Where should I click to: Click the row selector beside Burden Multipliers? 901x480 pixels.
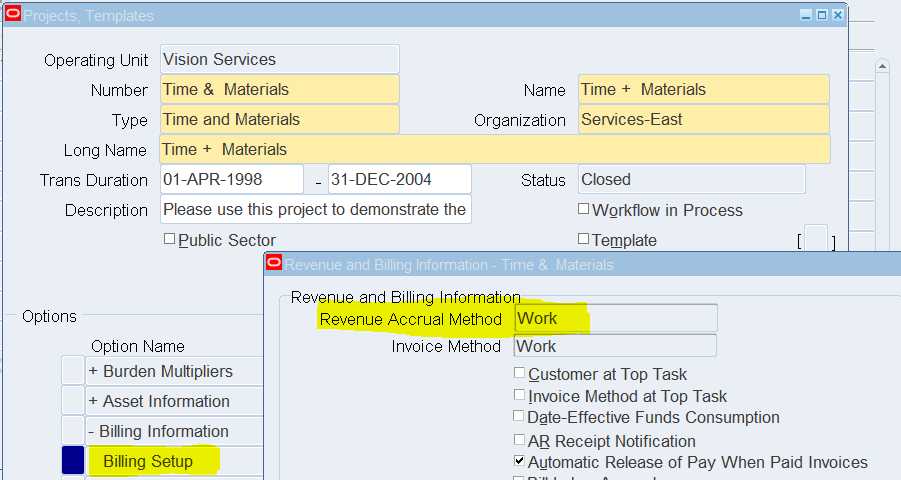73,371
